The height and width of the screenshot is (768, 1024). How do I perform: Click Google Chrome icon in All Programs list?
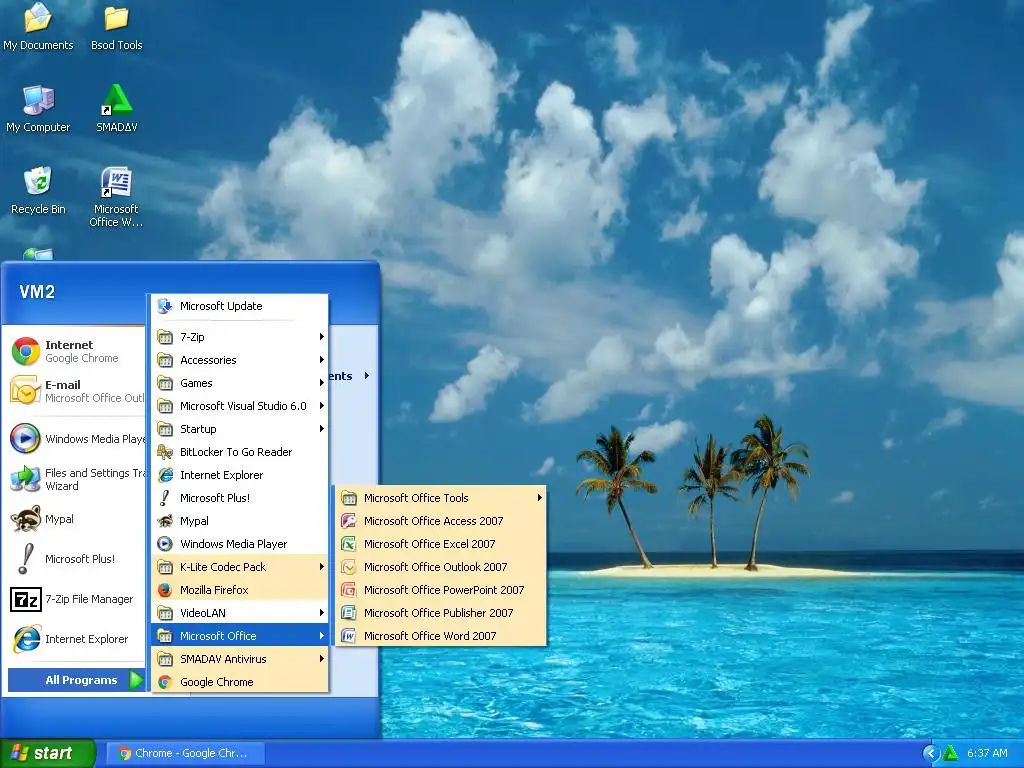click(x=165, y=682)
